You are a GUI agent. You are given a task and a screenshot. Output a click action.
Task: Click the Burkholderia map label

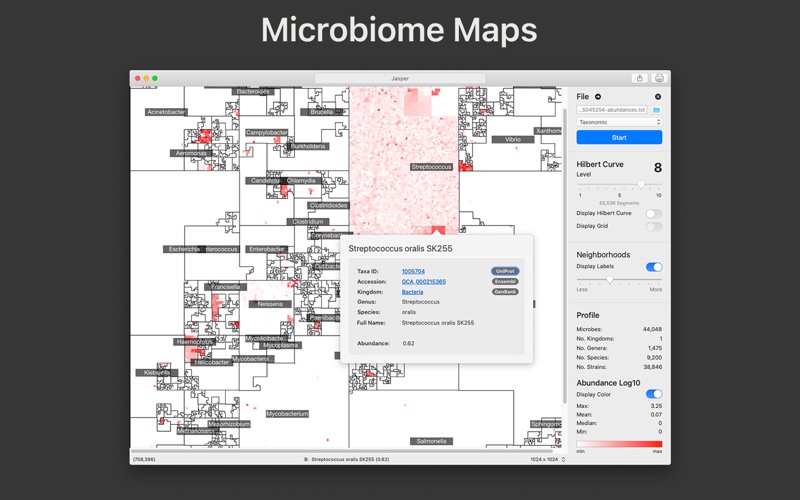(308, 146)
